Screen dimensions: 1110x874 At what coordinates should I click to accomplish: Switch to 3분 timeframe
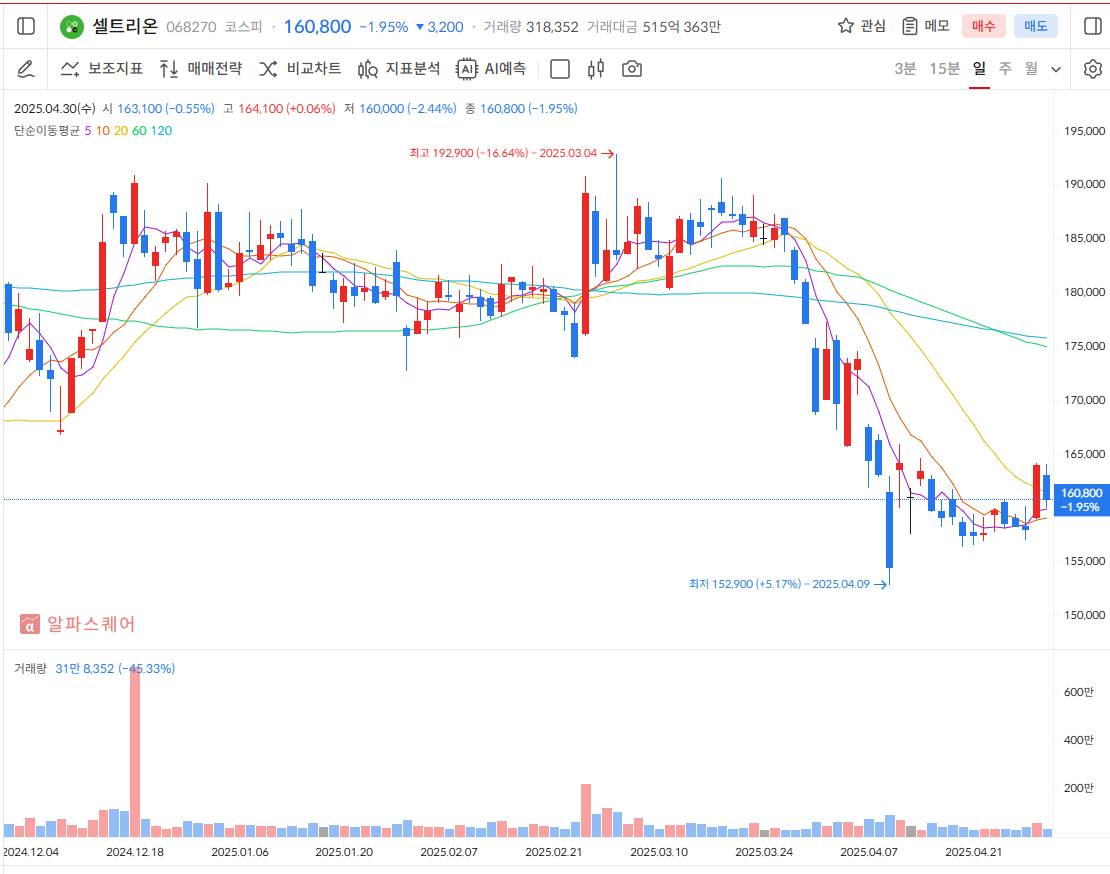click(x=905, y=69)
